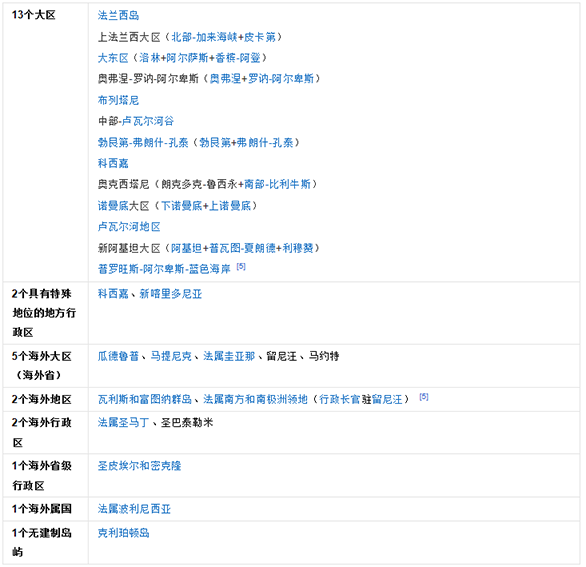Click the 阿基坦 link inside the parentheses
The width and height of the screenshot is (586, 567).
pos(186,248)
